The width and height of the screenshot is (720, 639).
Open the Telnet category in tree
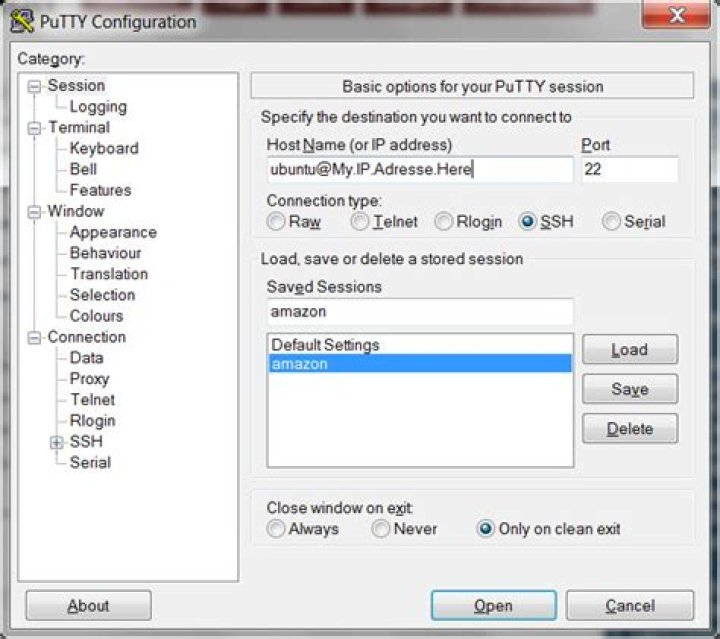[92, 400]
